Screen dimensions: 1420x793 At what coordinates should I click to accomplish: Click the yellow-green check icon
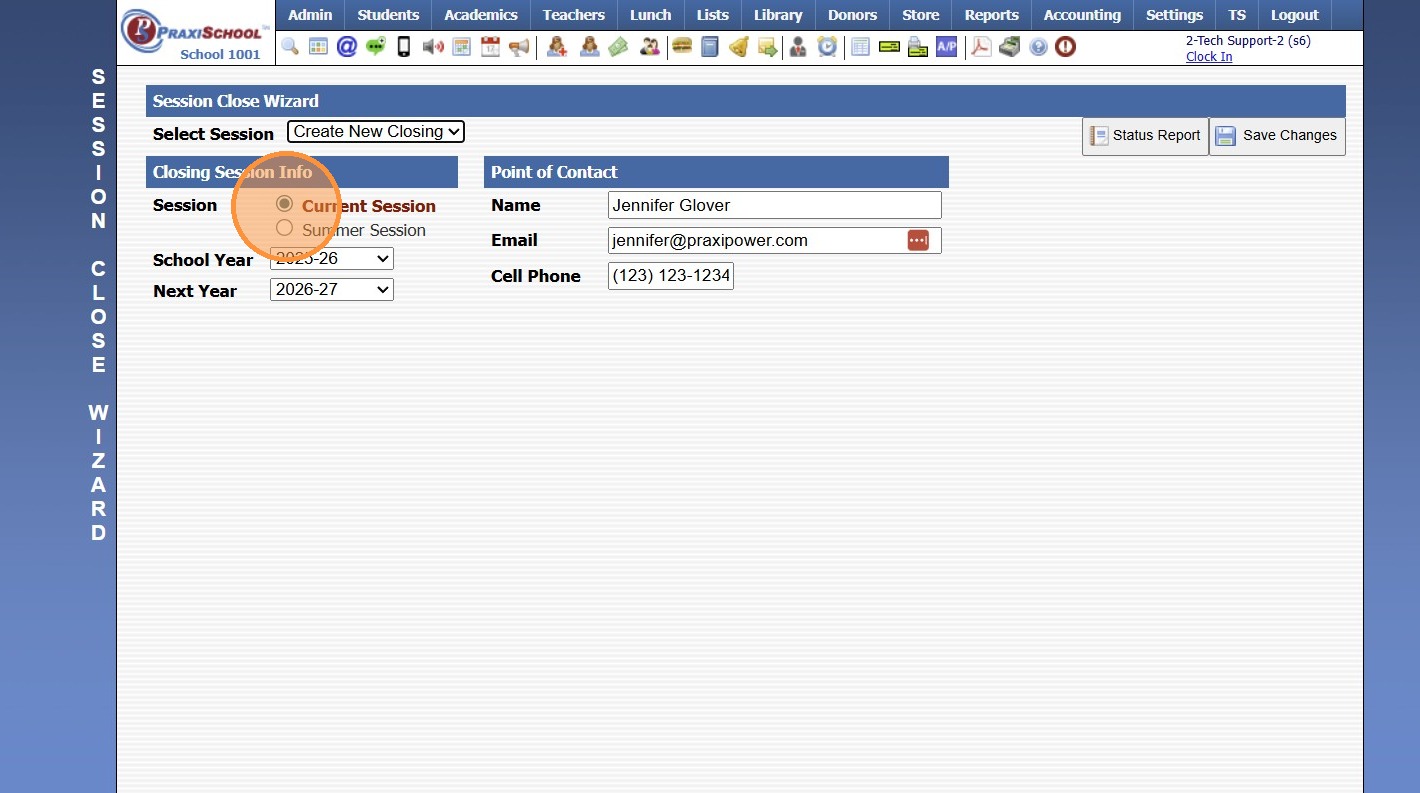pos(889,47)
